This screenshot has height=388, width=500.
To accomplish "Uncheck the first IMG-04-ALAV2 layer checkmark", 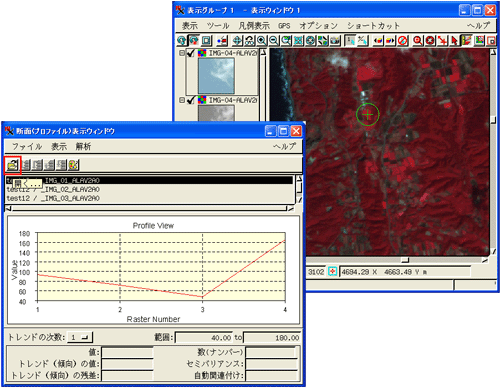I will point(191,53).
